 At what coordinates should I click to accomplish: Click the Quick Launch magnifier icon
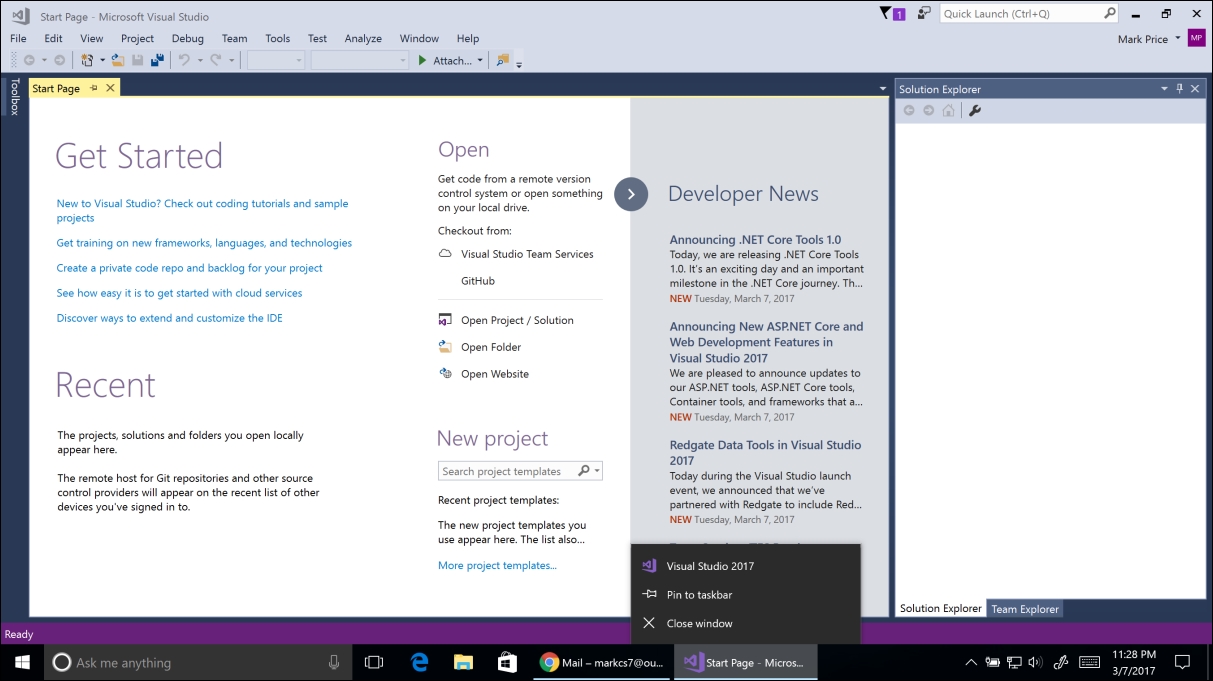pos(1109,13)
